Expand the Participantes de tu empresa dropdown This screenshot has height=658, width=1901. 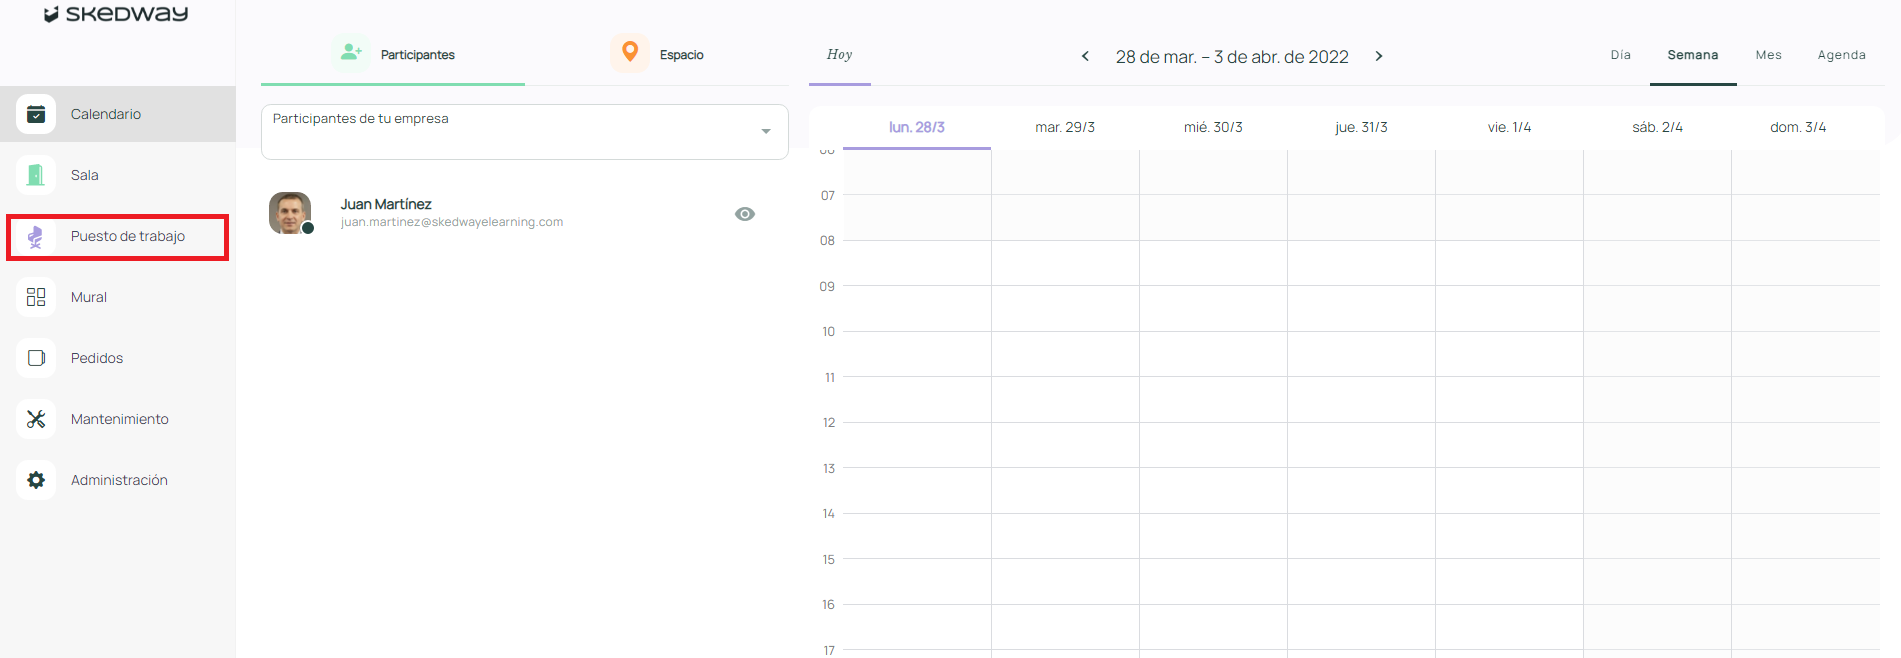point(765,131)
